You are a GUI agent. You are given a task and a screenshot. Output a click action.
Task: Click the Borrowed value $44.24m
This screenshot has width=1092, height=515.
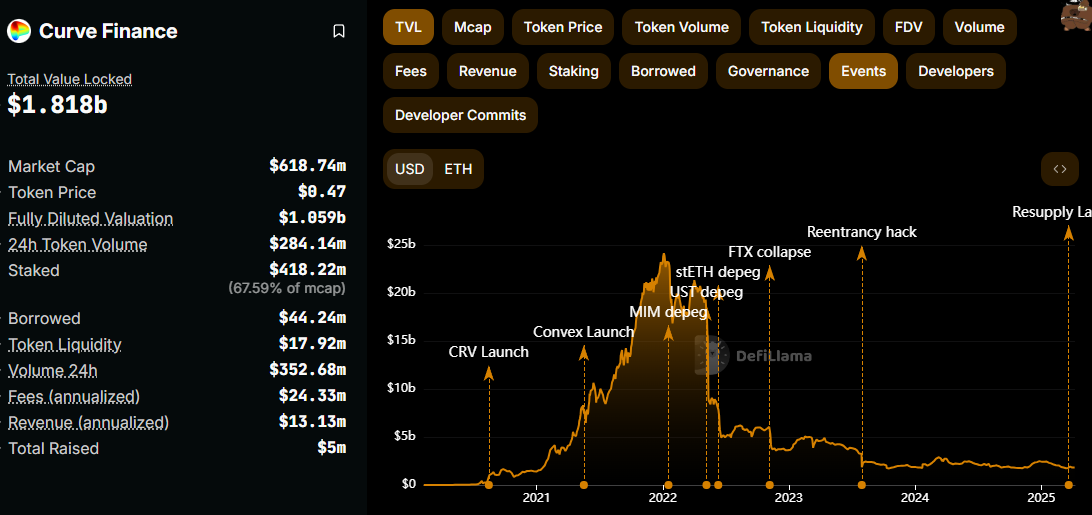[313, 318]
